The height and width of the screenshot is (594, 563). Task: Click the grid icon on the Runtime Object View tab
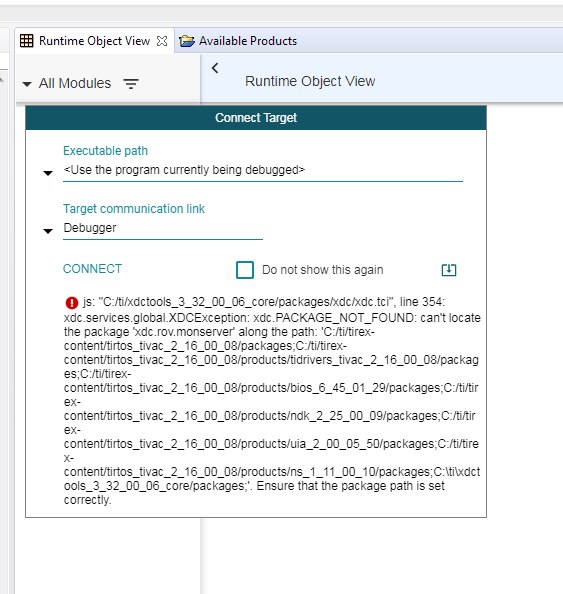pyautogui.click(x=27, y=41)
